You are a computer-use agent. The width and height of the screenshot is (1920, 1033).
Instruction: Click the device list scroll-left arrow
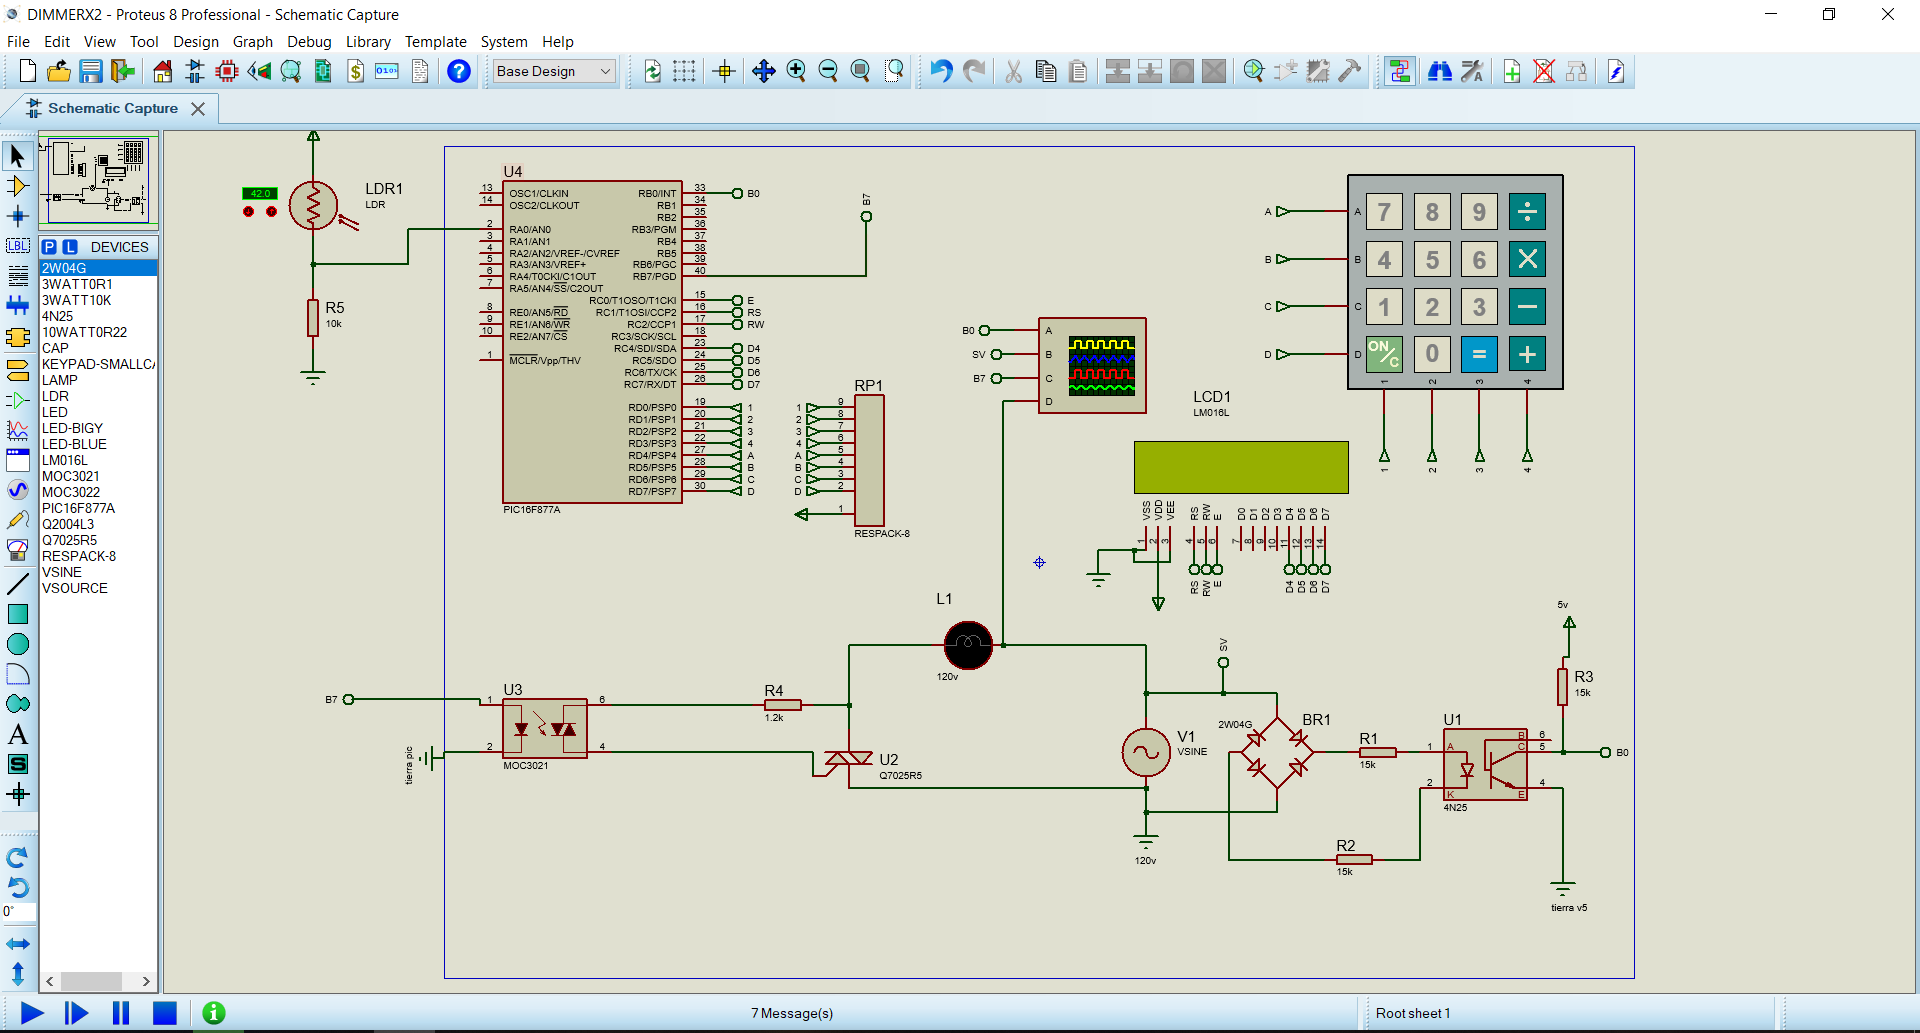click(50, 981)
